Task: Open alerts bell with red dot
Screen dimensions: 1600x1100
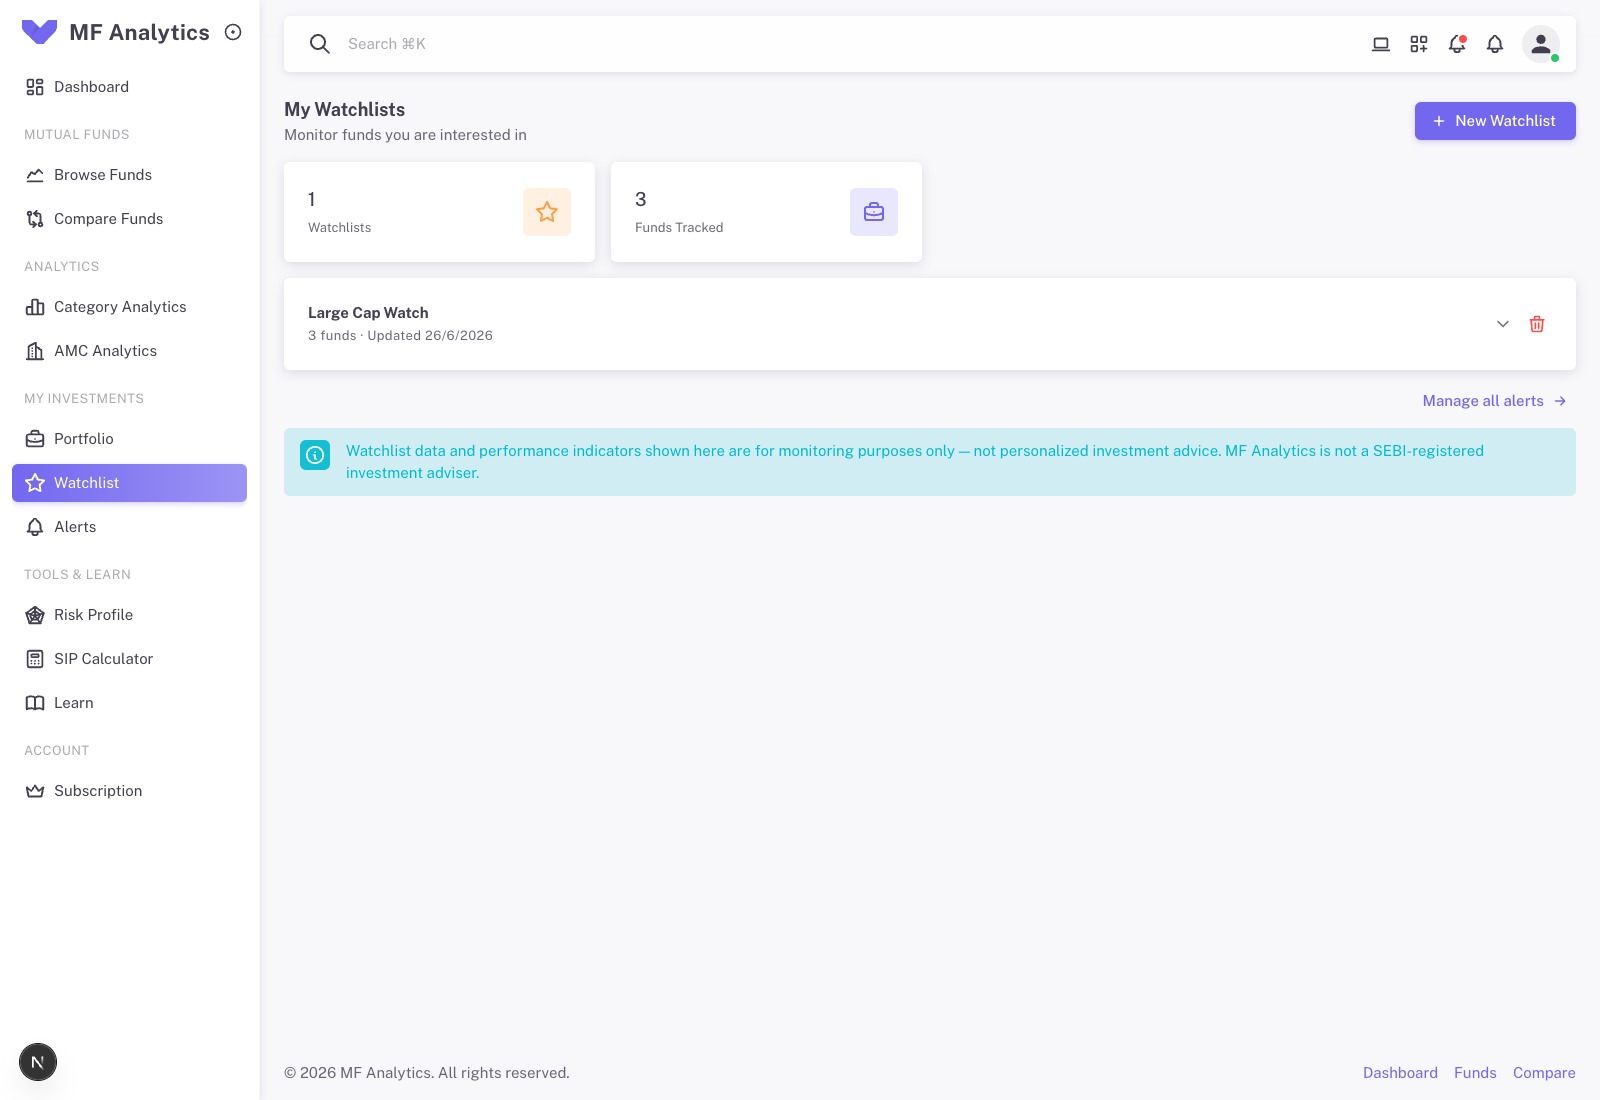Action: point(1457,44)
